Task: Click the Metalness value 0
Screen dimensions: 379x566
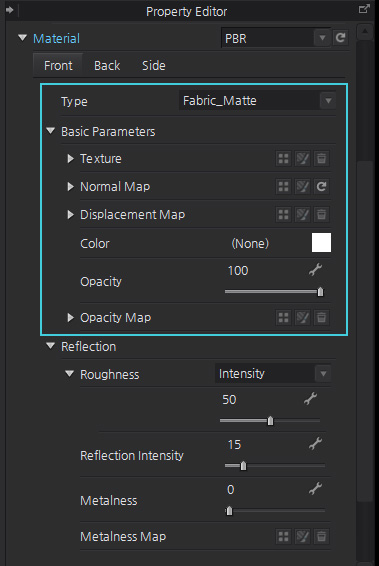Action: (x=231, y=490)
